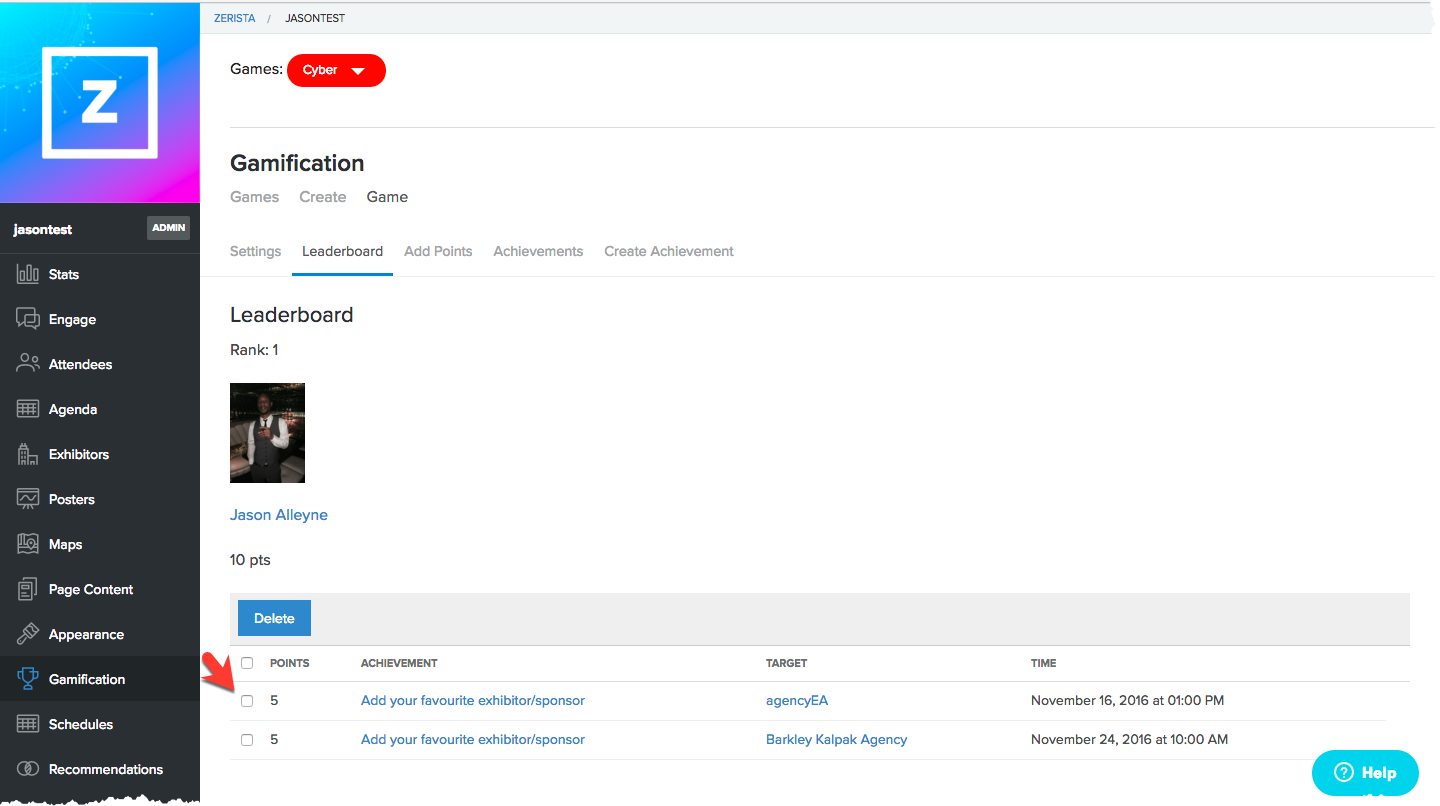Click the ACHIEVEMENT column header

(x=399, y=663)
